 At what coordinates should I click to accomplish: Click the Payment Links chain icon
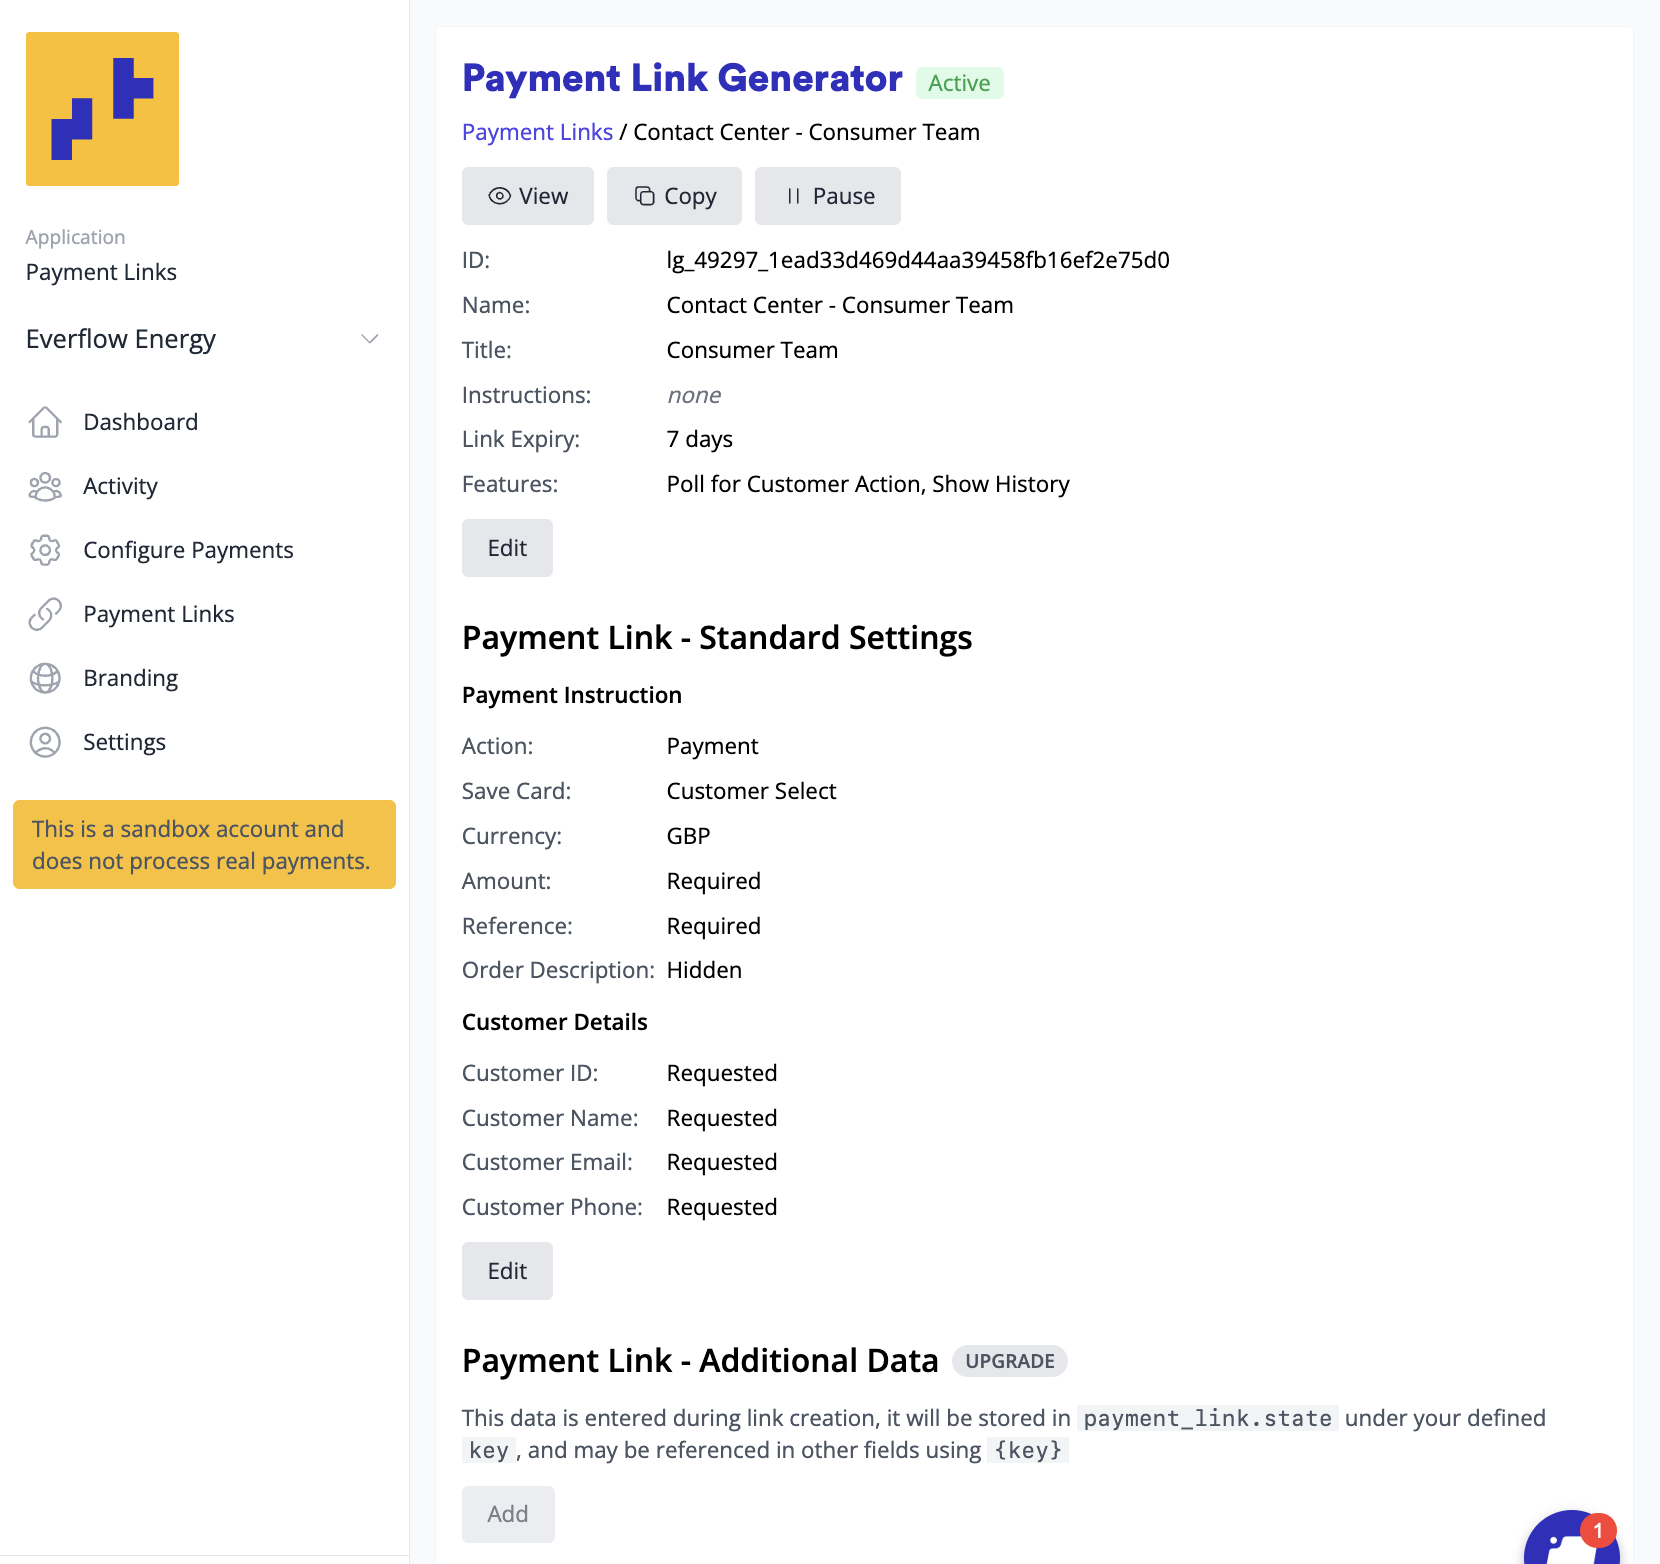[45, 614]
